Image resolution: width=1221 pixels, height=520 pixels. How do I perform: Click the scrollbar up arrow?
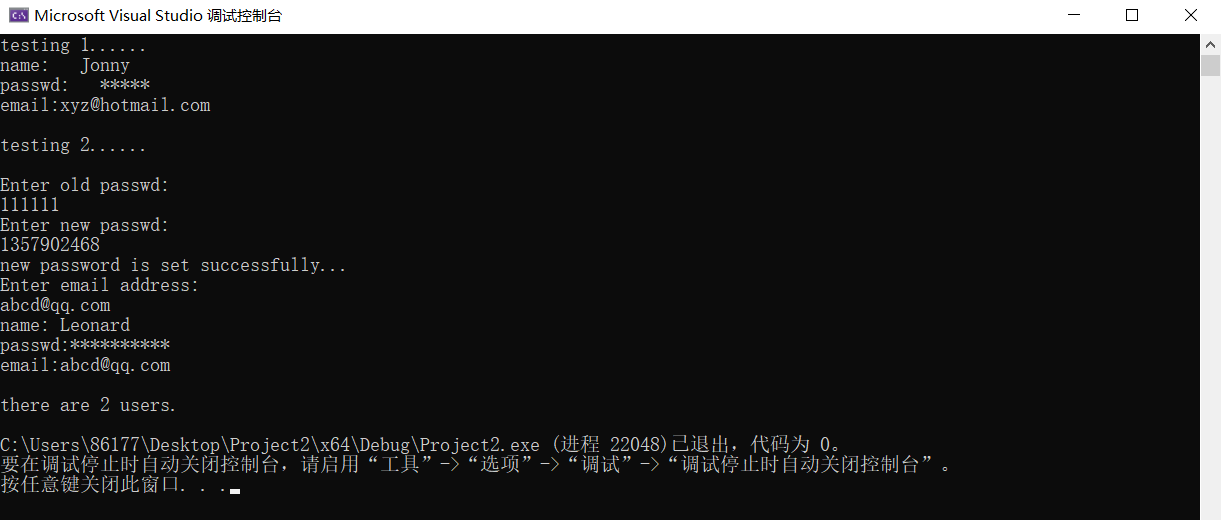pos(1210,43)
